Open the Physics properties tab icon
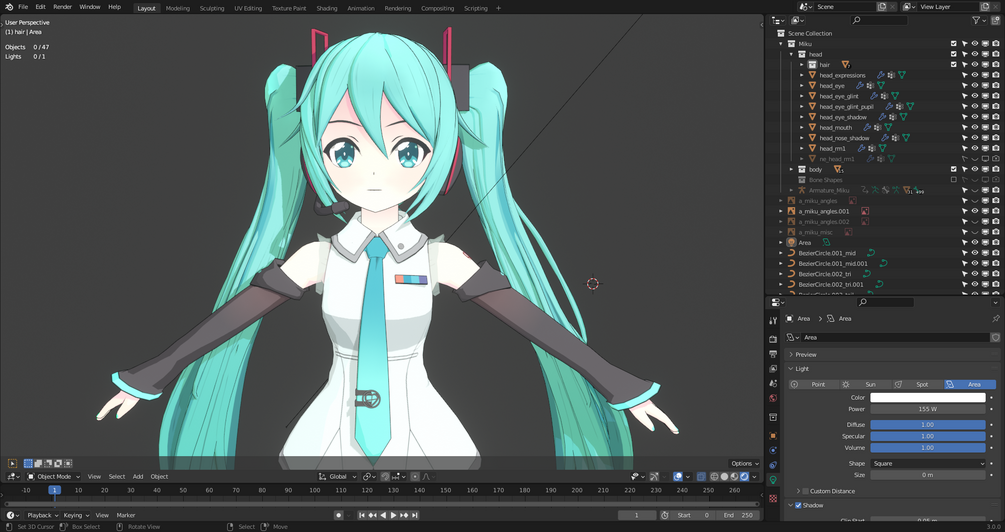This screenshot has height=532, width=1005. coord(773,451)
